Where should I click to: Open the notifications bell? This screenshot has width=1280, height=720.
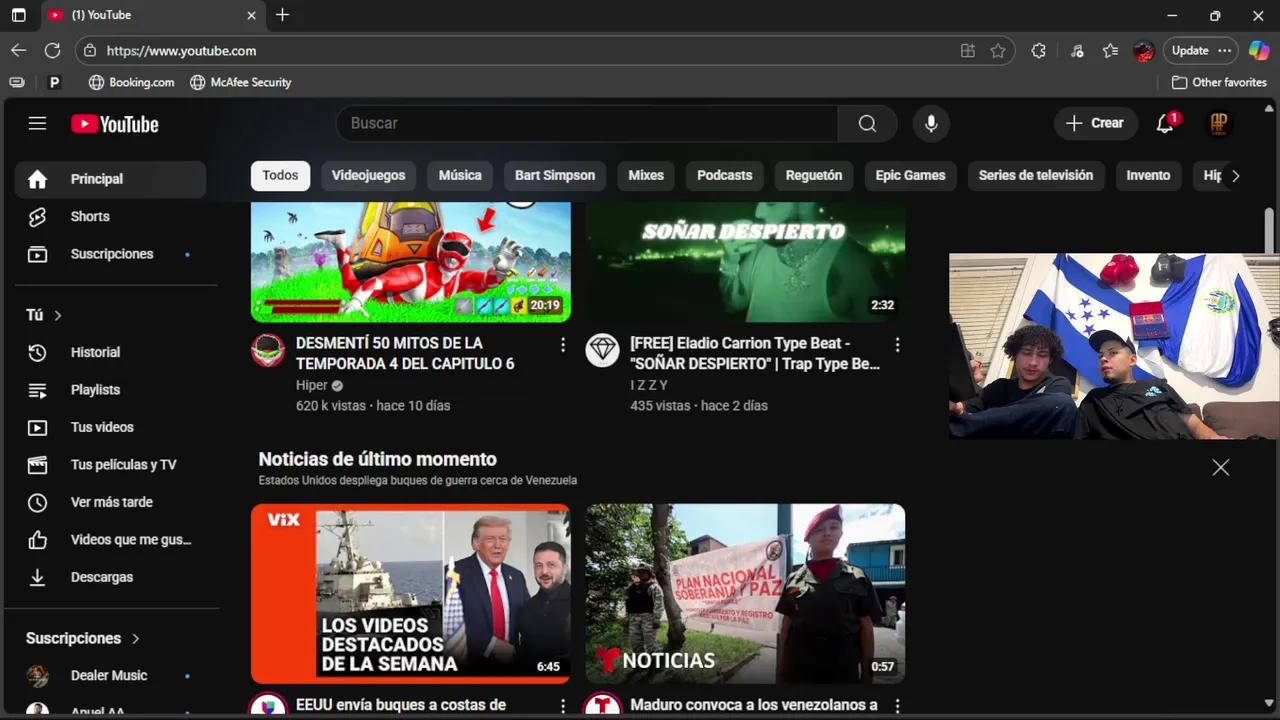1165,123
